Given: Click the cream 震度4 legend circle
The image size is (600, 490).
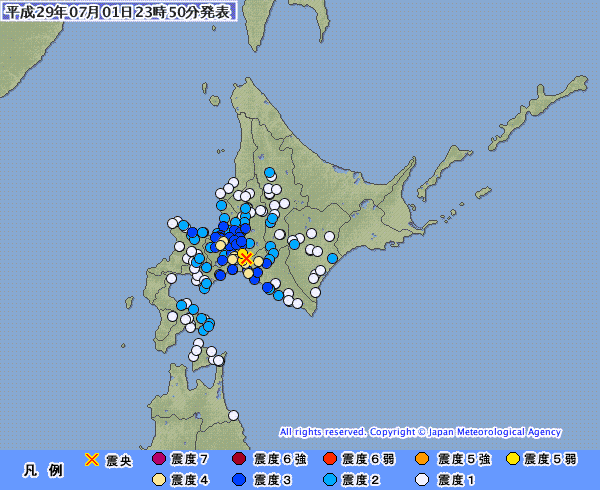Looking at the screenshot, I should (x=159, y=480).
